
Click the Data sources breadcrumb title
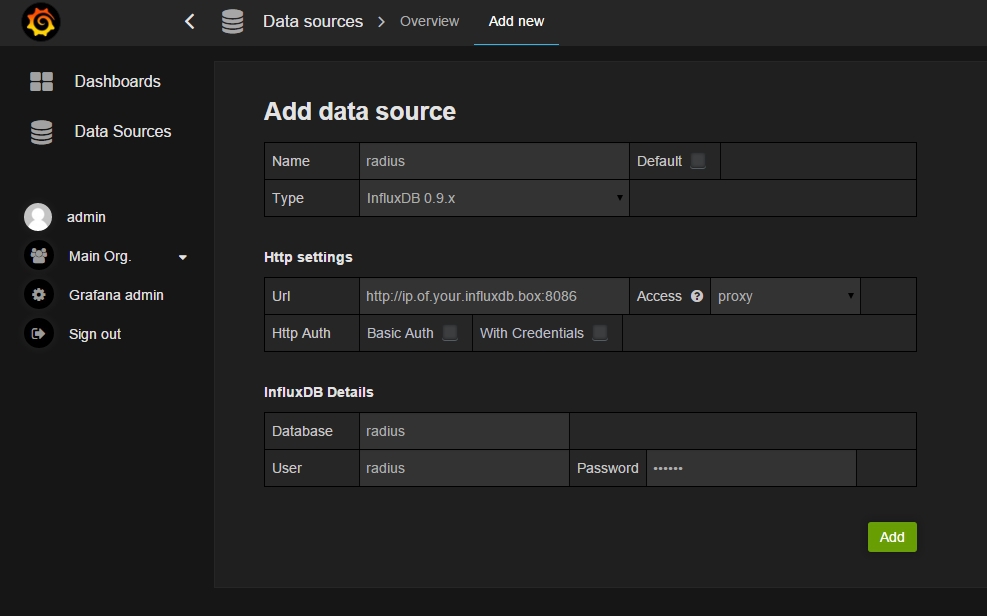tap(313, 21)
